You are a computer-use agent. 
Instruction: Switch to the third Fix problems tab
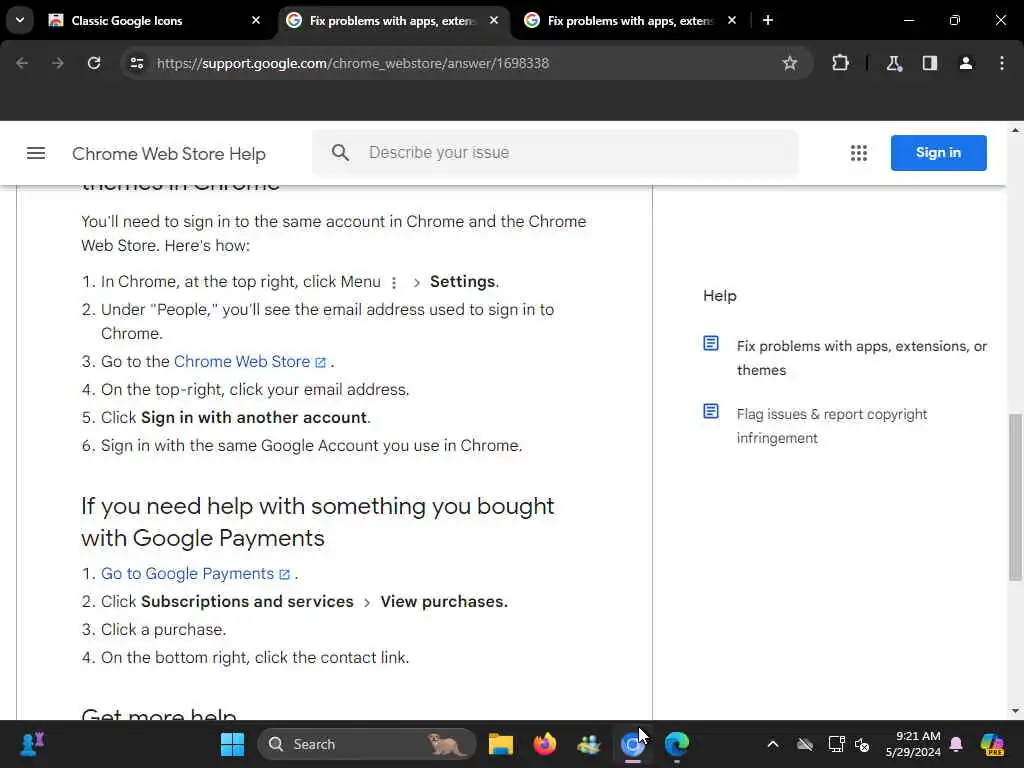[x=628, y=20]
